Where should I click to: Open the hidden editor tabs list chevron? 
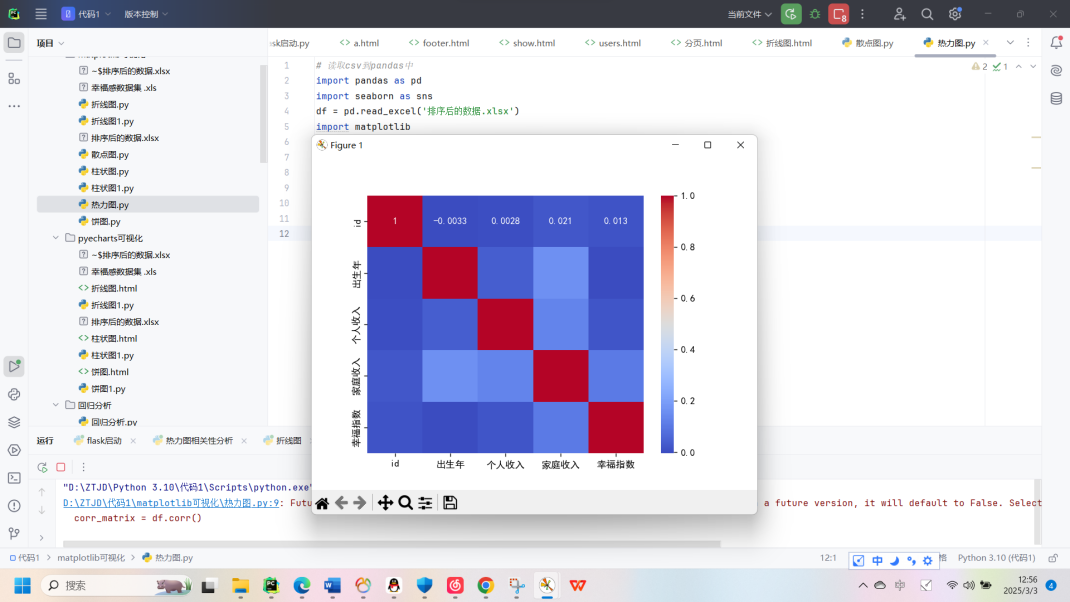1010,42
